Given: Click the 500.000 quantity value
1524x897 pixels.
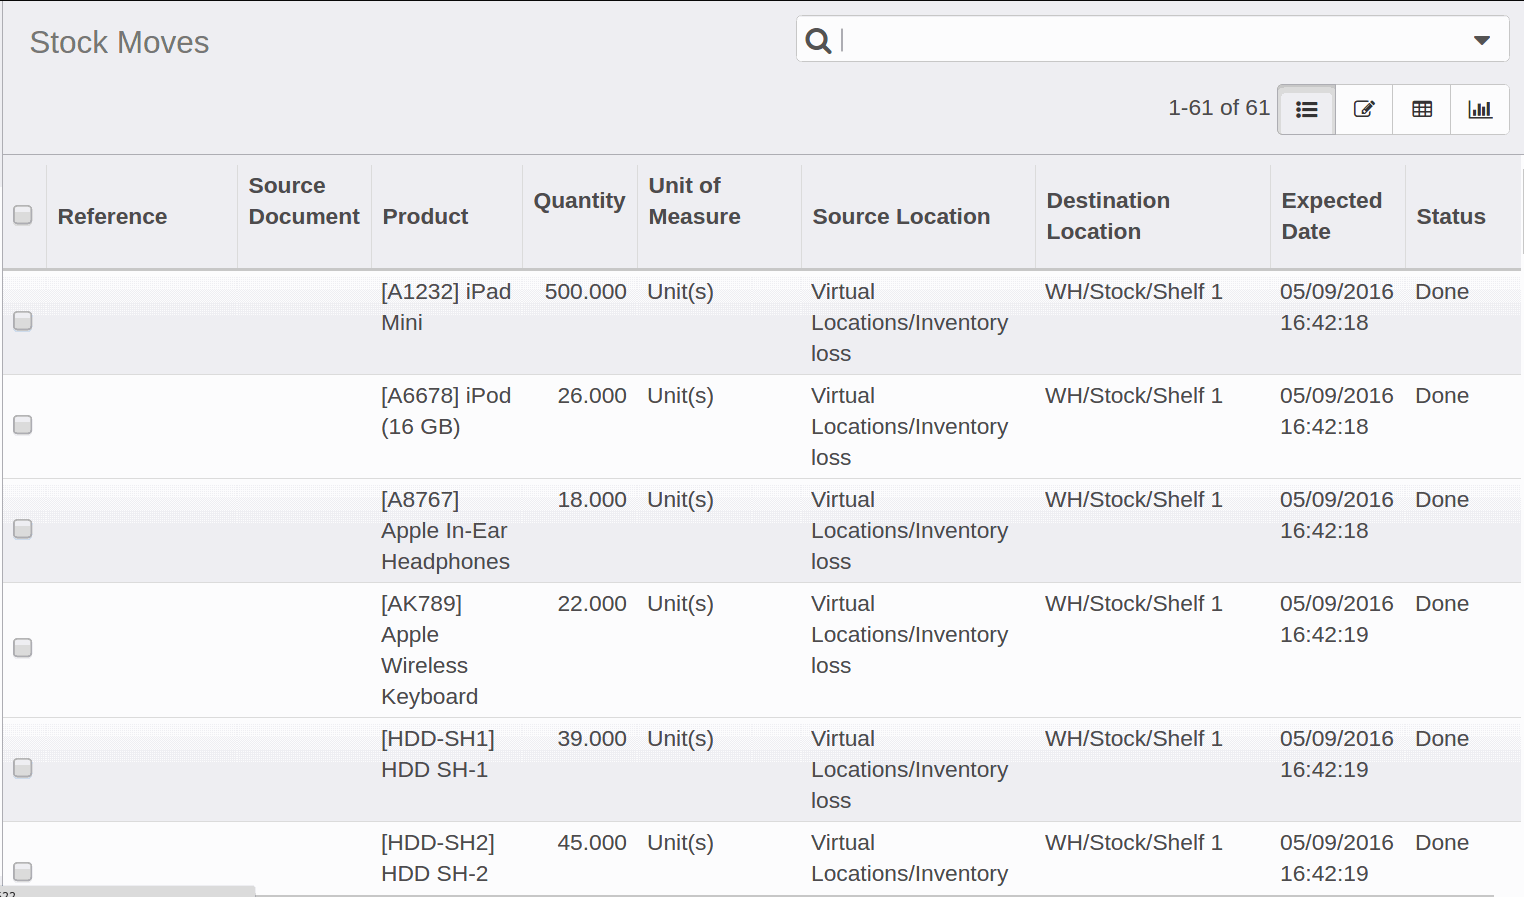Looking at the screenshot, I should pos(585,292).
